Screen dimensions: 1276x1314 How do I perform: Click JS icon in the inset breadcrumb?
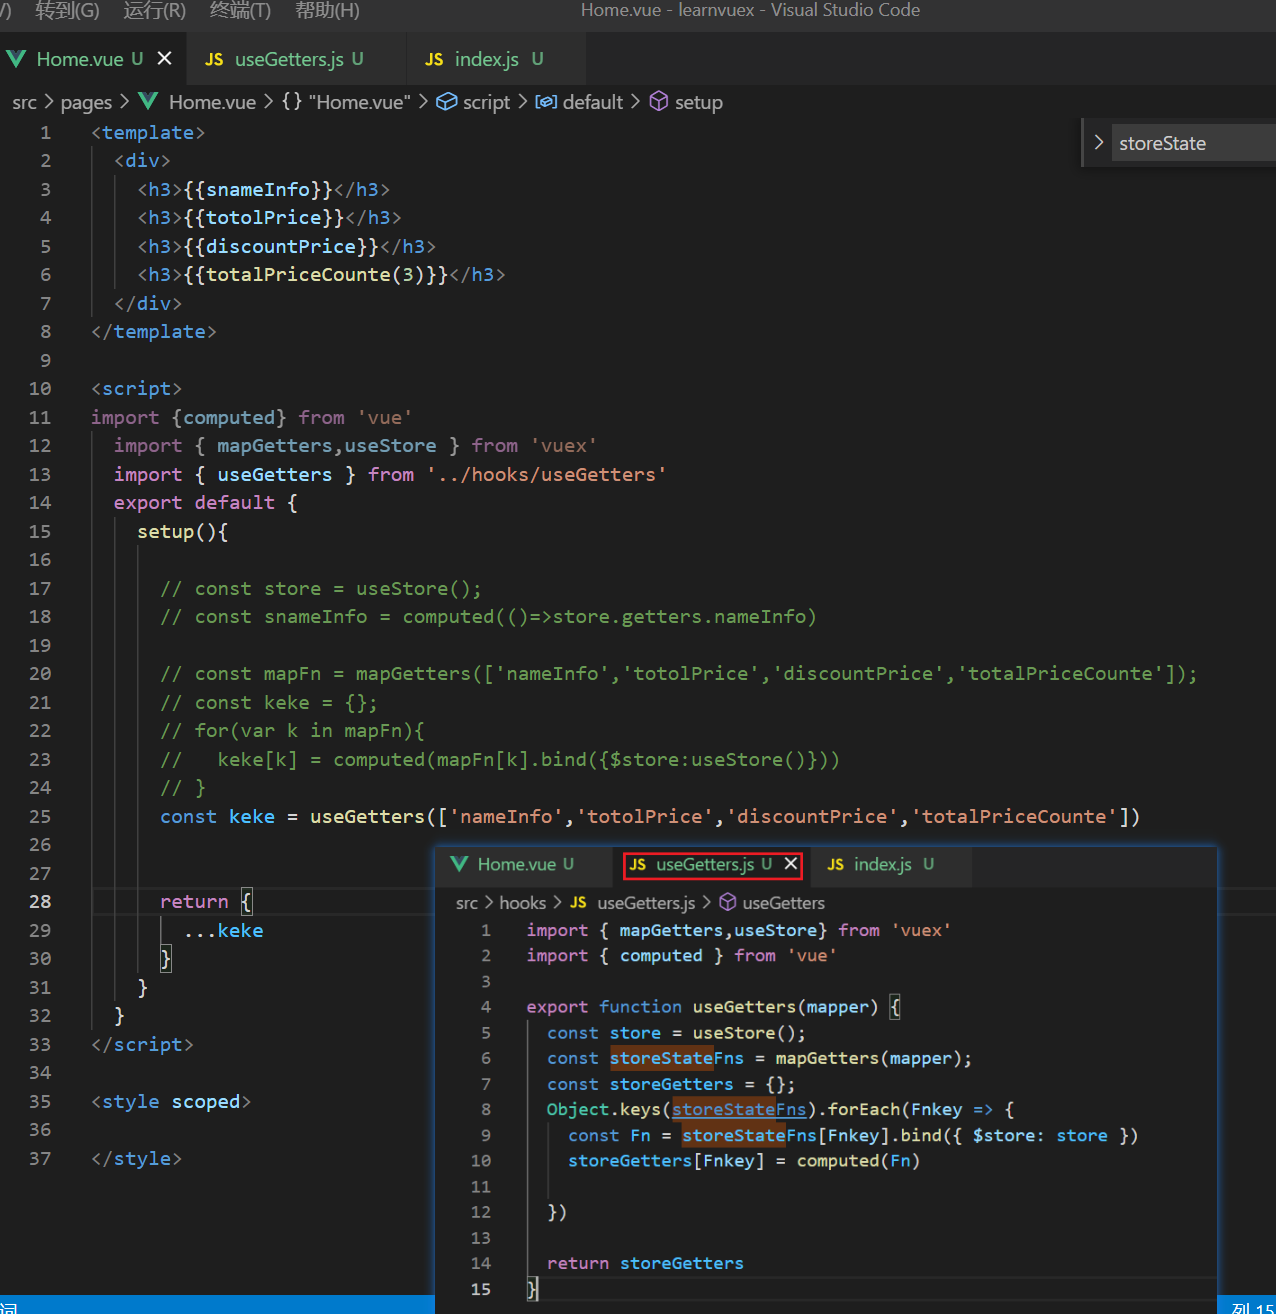(578, 903)
